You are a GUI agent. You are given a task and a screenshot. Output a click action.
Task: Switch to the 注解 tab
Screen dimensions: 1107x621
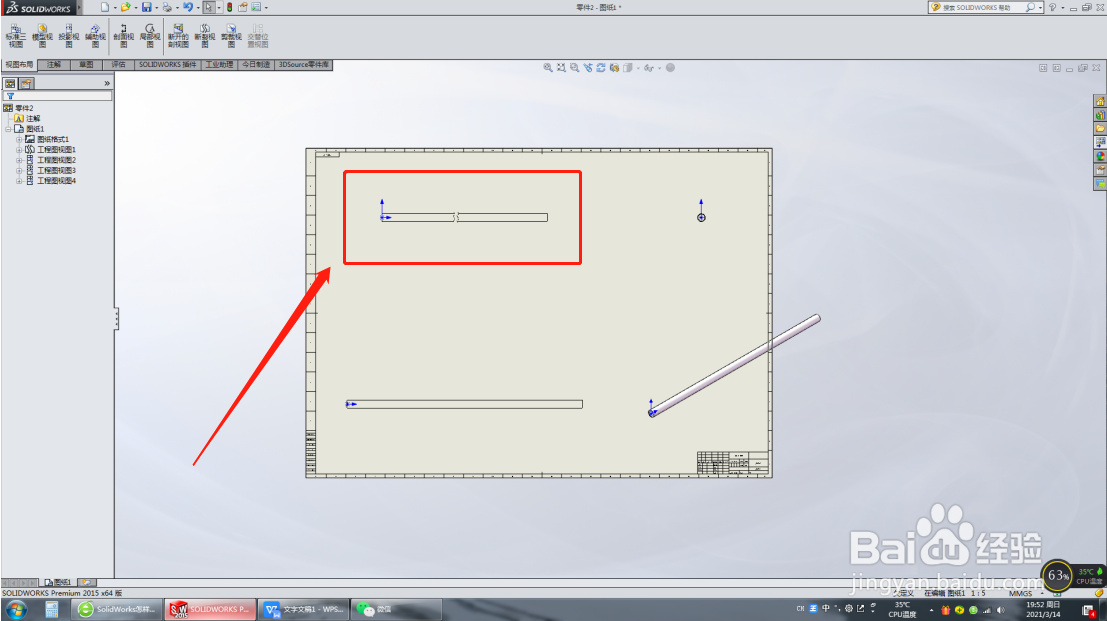(54, 65)
